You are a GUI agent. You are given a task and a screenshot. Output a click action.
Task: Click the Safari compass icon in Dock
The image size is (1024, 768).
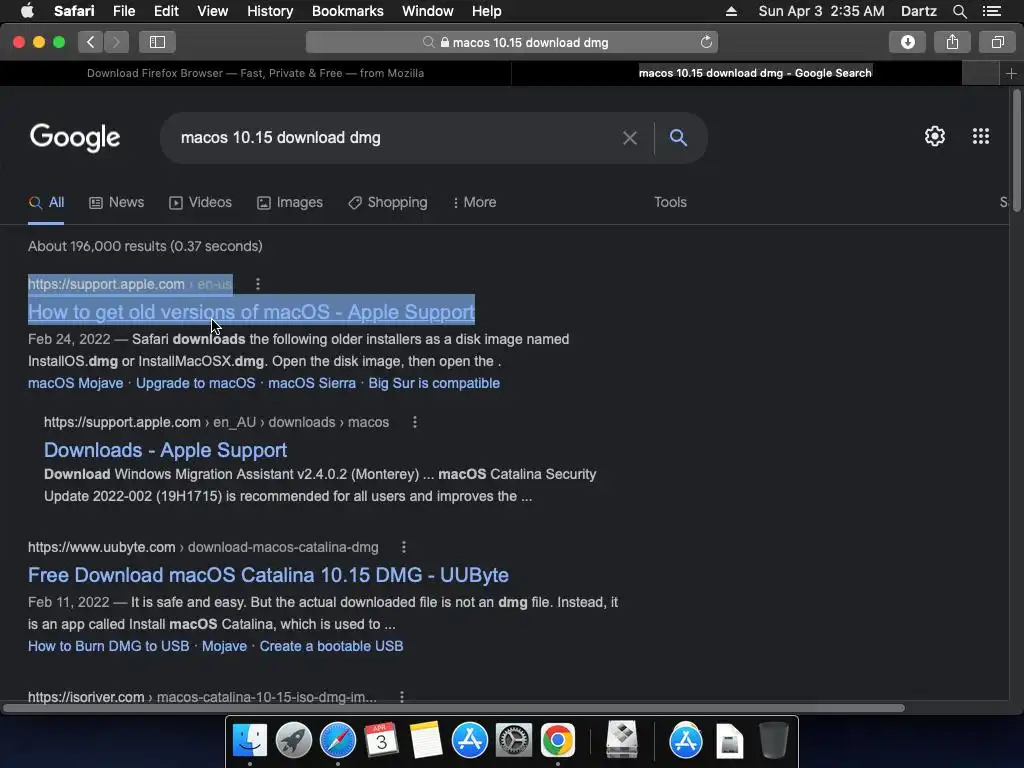click(x=338, y=741)
